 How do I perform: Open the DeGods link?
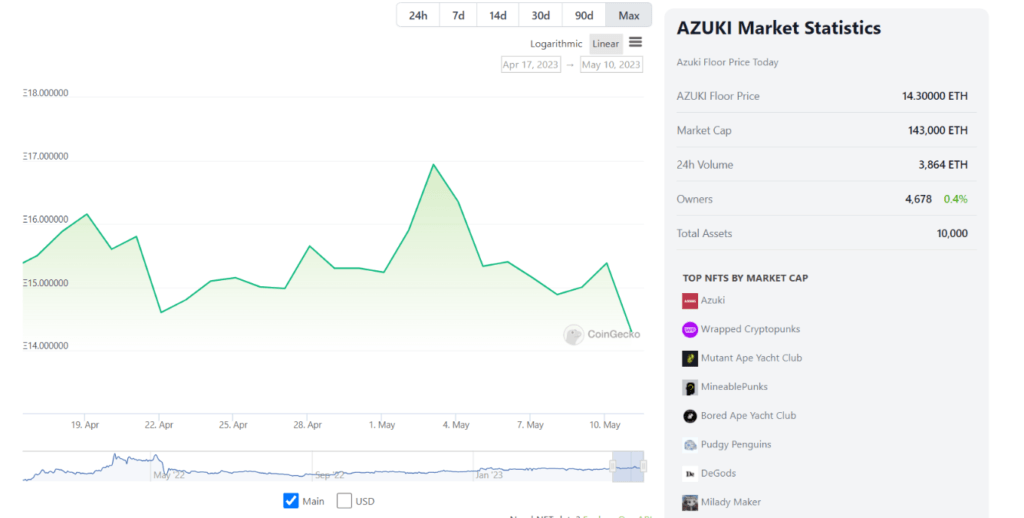click(x=718, y=474)
